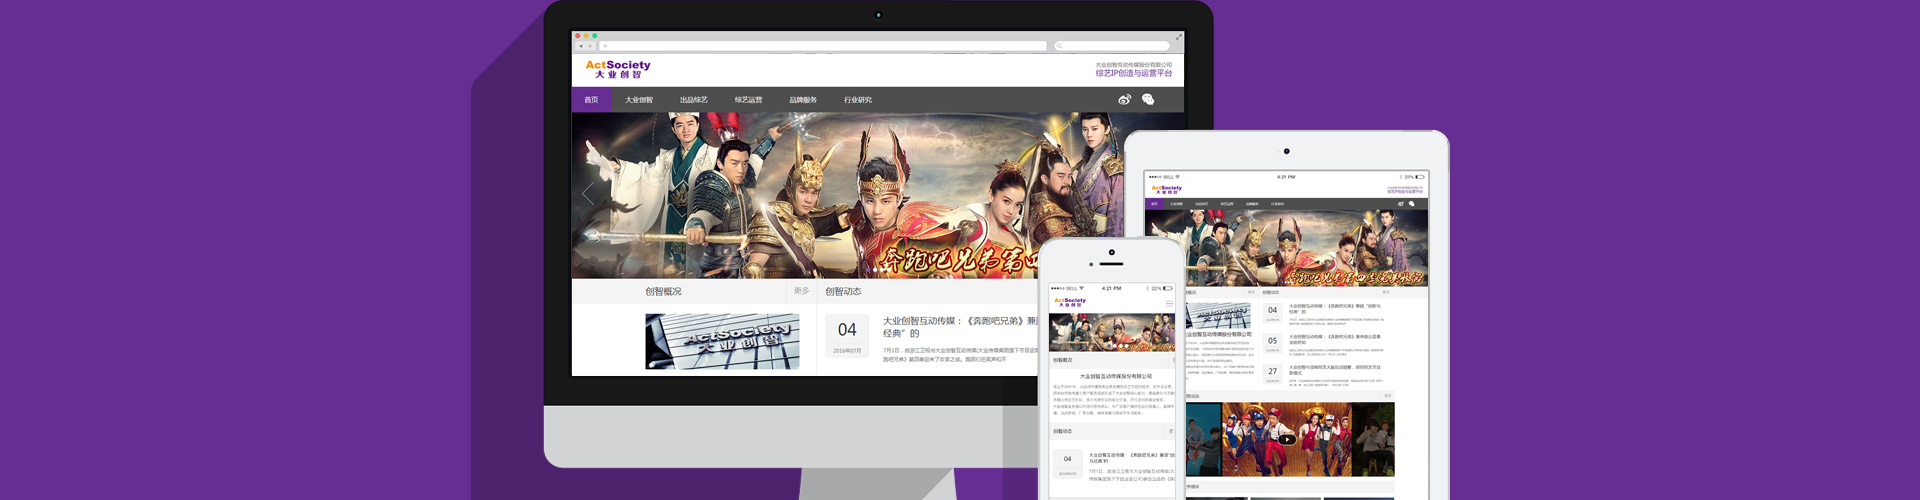
Task: Open the Weibo icon in desktop site navbar
Action: point(1124,100)
